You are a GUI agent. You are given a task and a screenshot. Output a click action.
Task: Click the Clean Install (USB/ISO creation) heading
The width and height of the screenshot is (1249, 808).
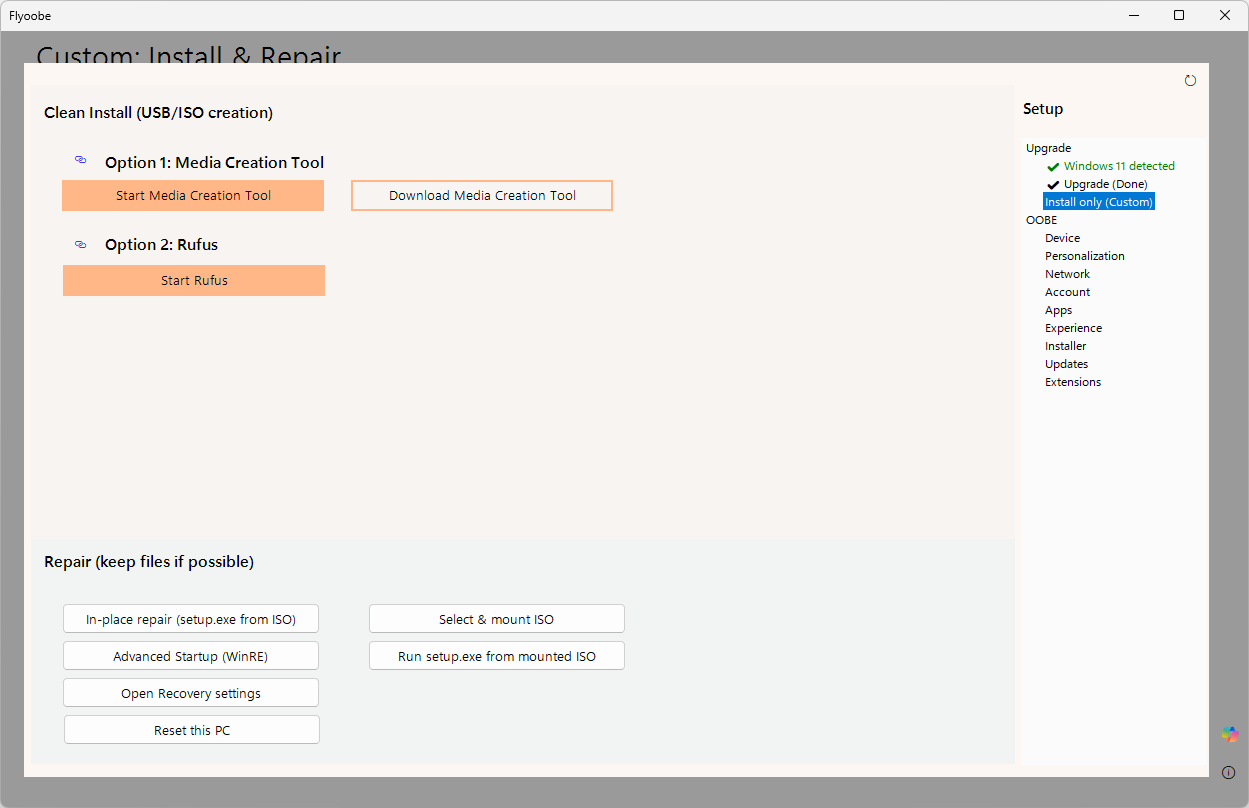tap(158, 113)
